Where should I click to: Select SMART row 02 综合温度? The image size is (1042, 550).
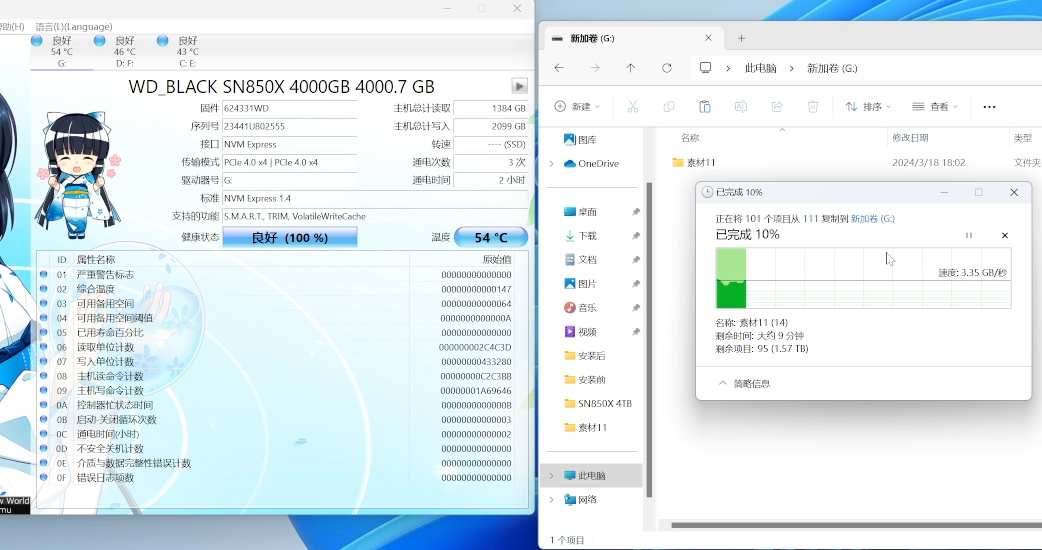[x=282, y=289]
